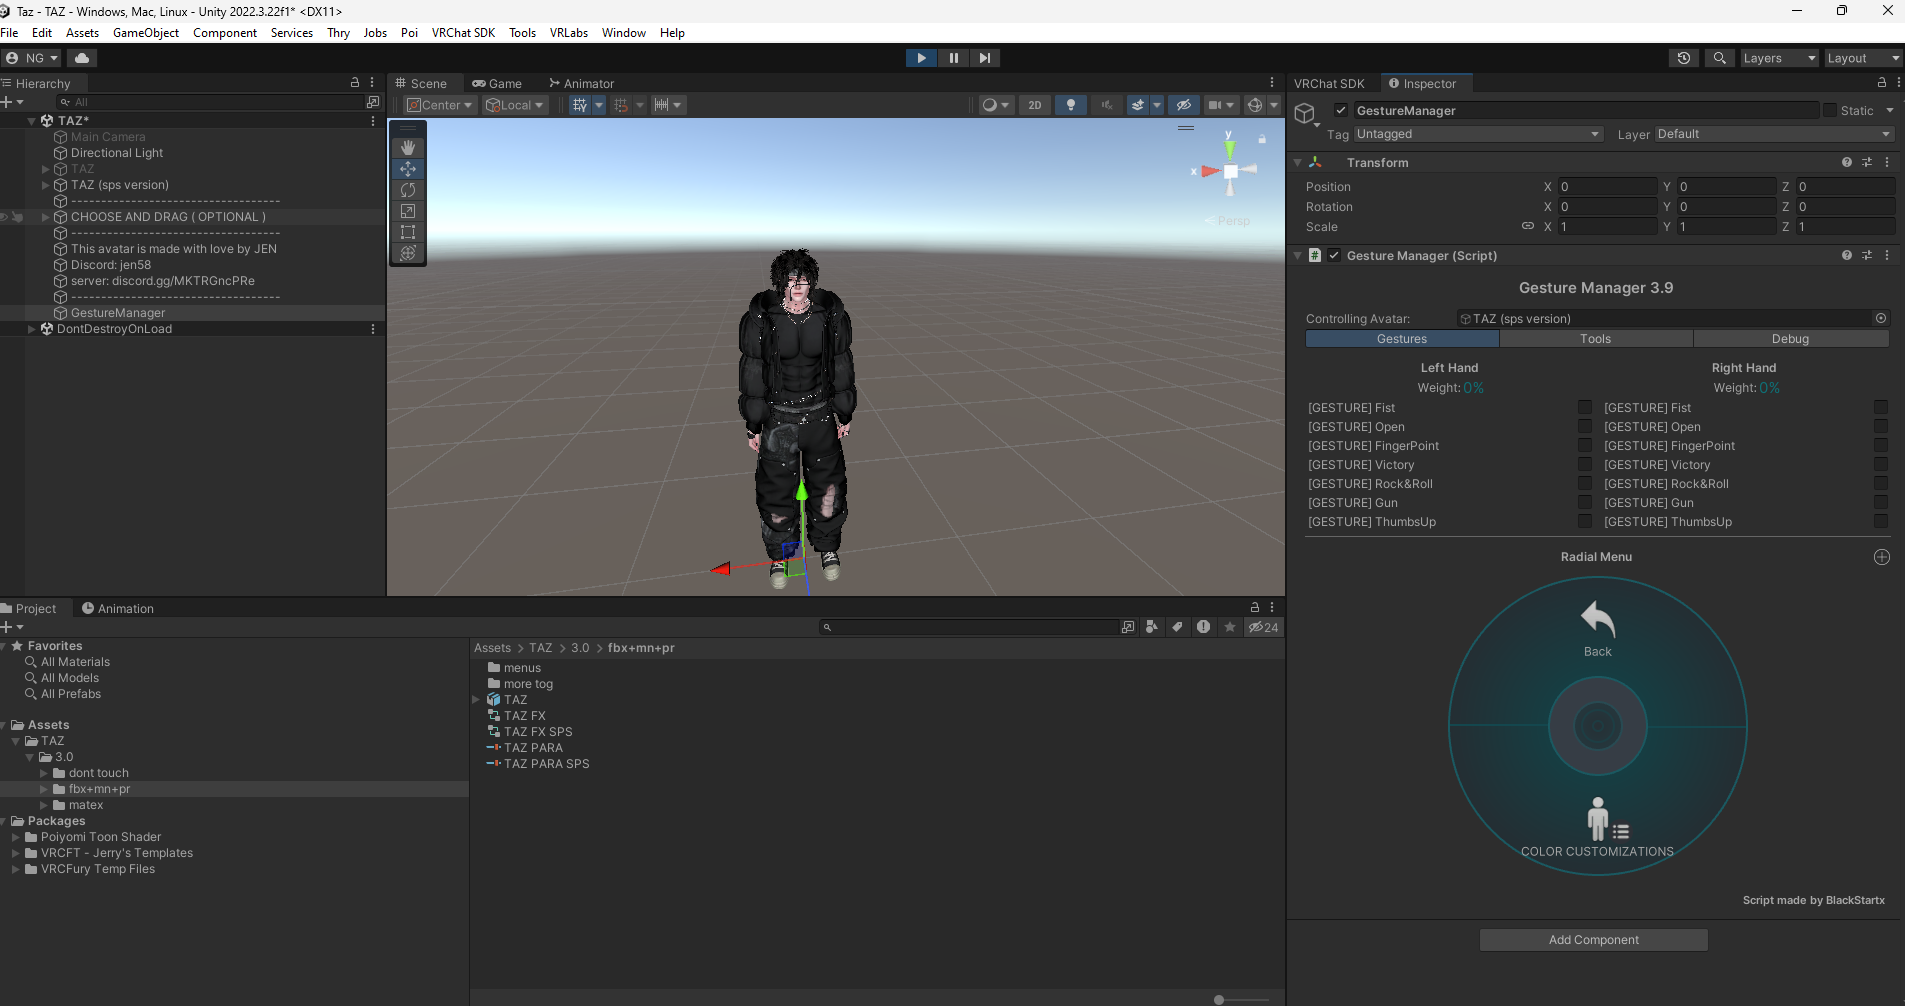The height and width of the screenshot is (1006, 1905).
Task: Enable left hand Fist gesture checkbox
Action: (1584, 407)
